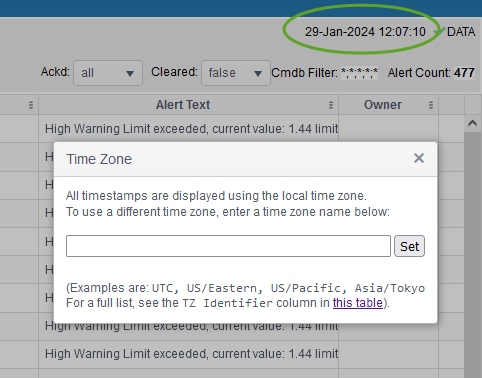Click the Cmdb Filter value
Image resolution: width=482 pixels, height=378 pixels.
[359, 73]
